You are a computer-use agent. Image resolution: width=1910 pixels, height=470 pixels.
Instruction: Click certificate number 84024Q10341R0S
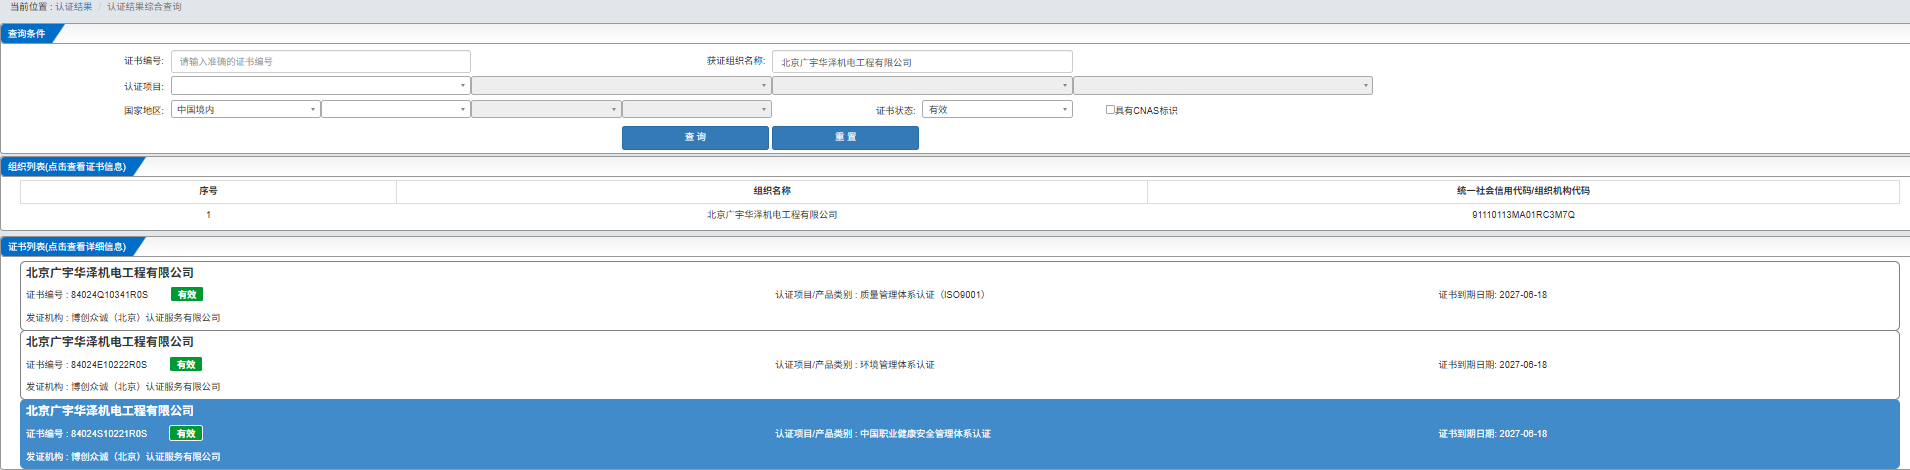click(109, 295)
